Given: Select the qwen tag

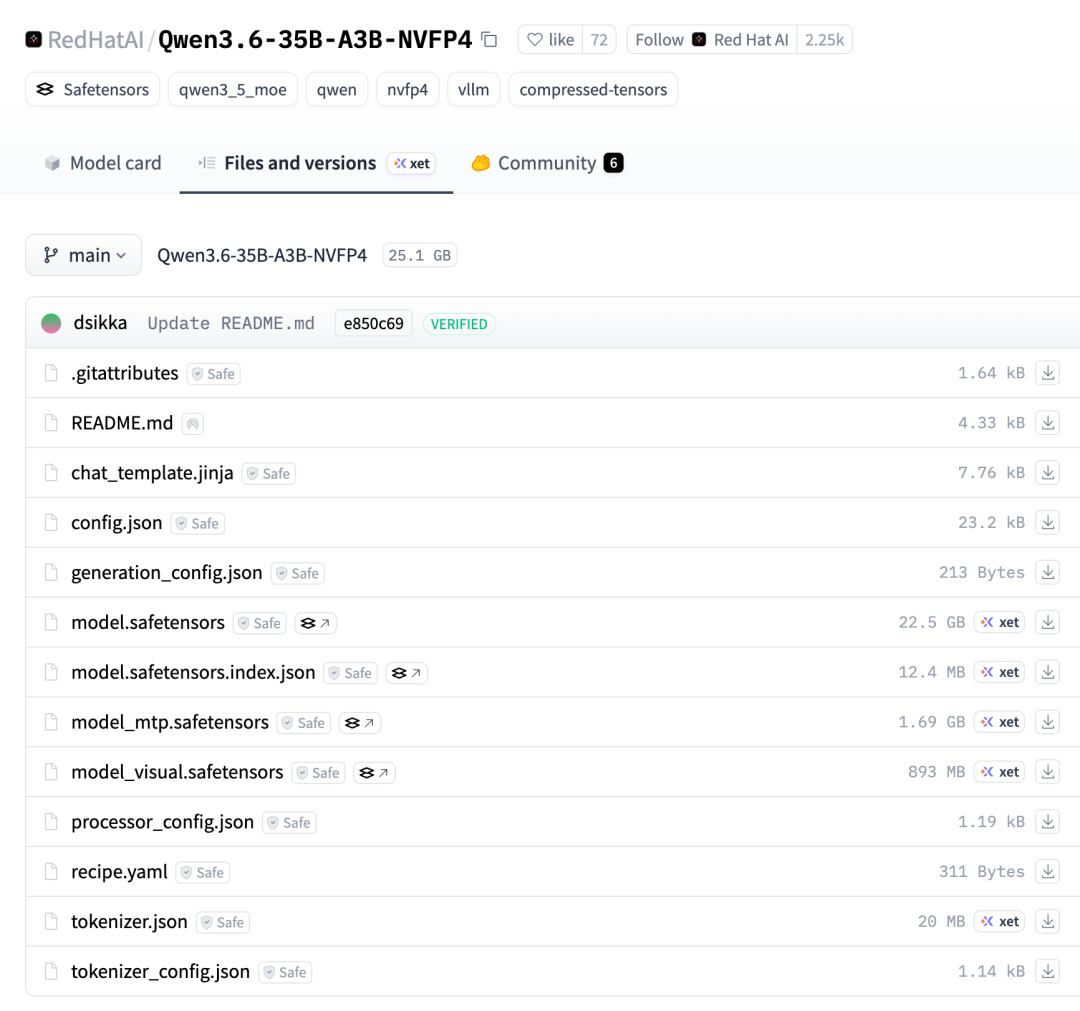Looking at the screenshot, I should (x=337, y=90).
